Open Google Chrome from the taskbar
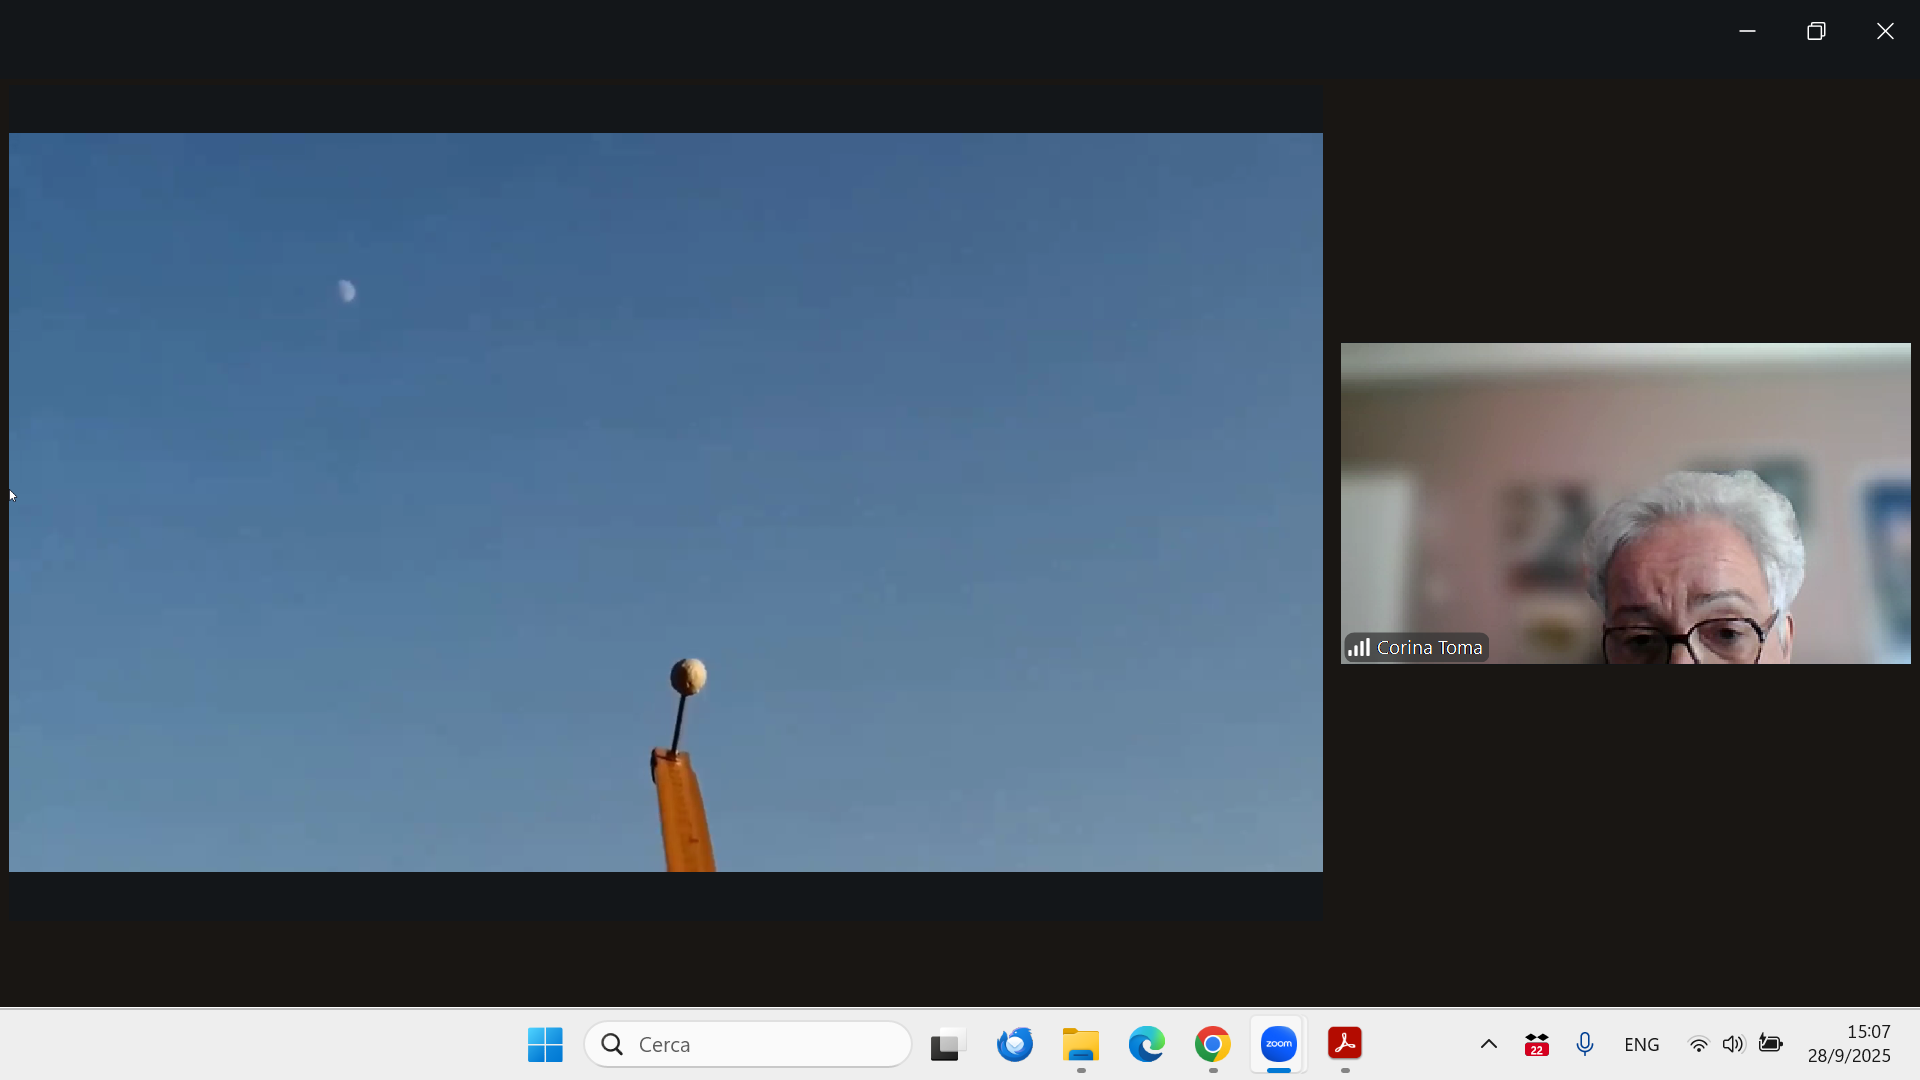 [x=1212, y=1044]
